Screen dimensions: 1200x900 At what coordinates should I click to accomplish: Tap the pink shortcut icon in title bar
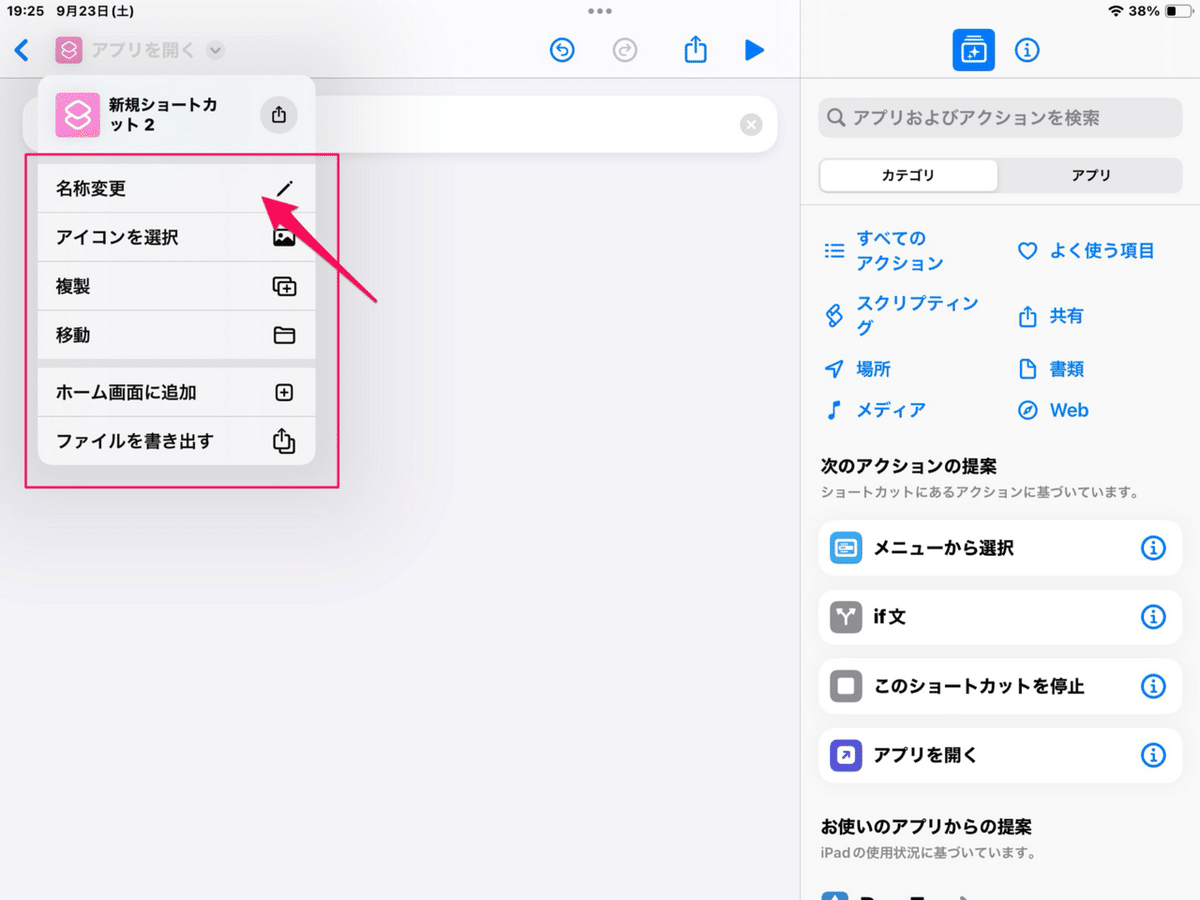(69, 50)
